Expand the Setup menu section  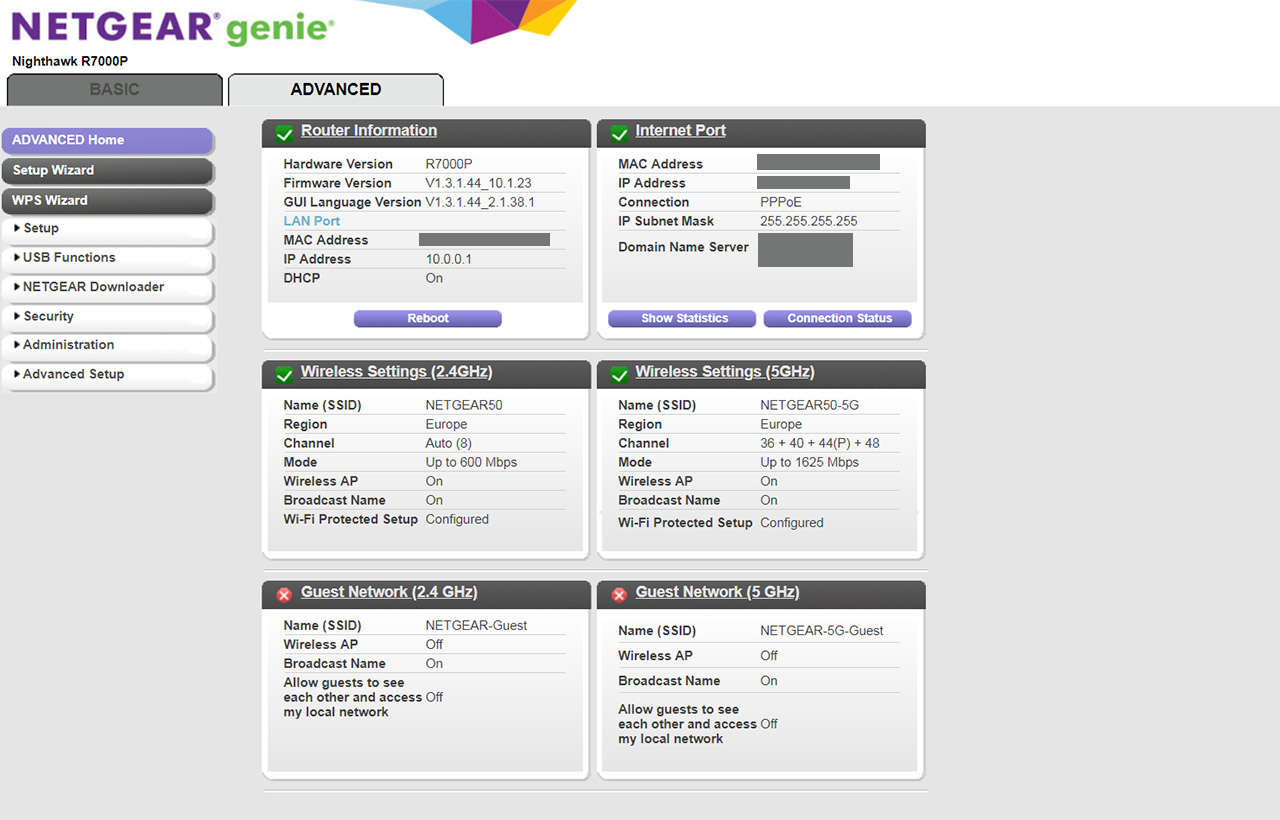click(107, 229)
